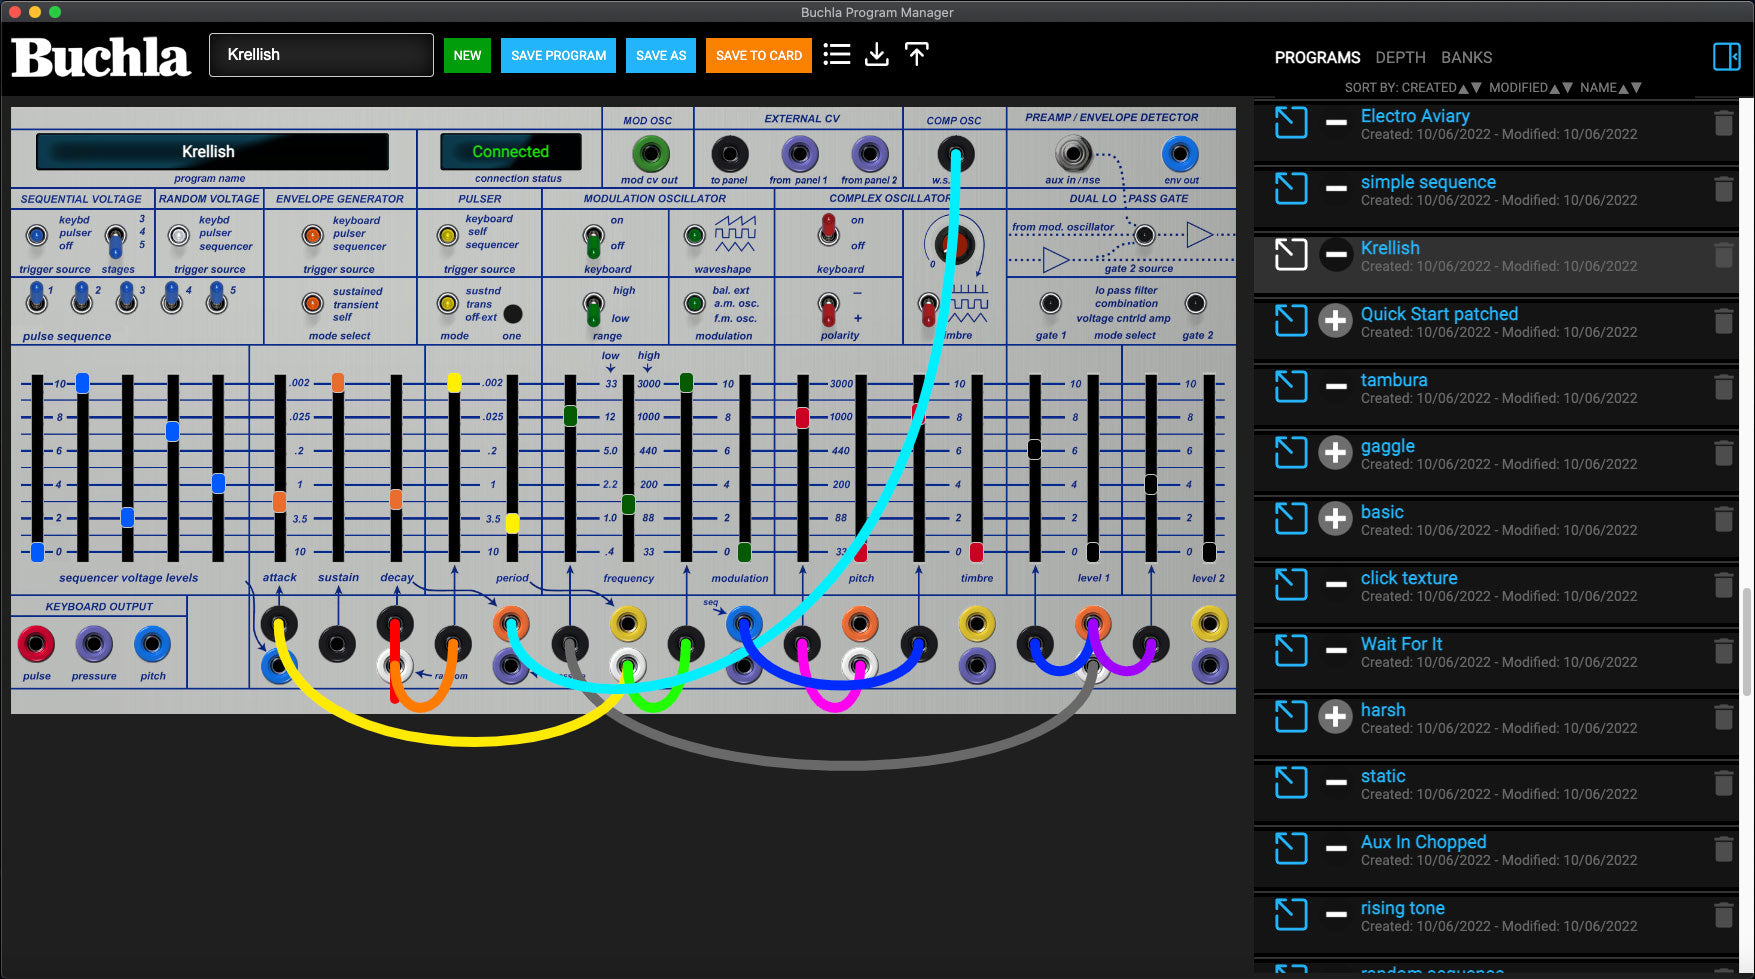
Task: Click the green NEW button
Action: 467,55
